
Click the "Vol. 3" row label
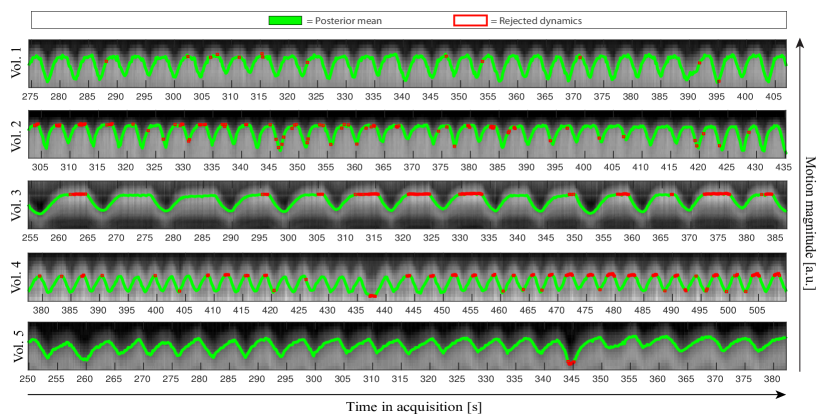17,205
